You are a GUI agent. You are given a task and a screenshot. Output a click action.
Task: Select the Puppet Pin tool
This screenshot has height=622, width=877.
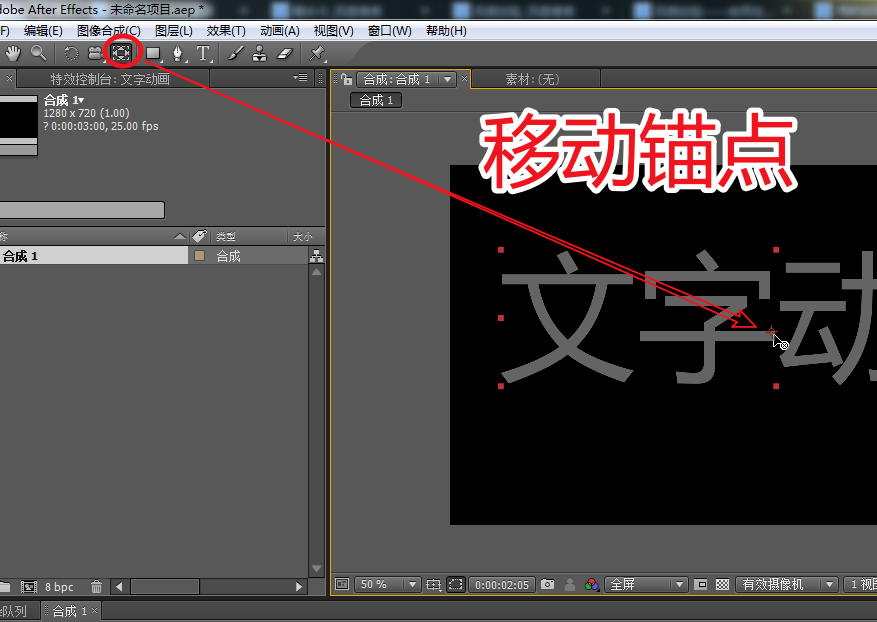click(x=317, y=54)
